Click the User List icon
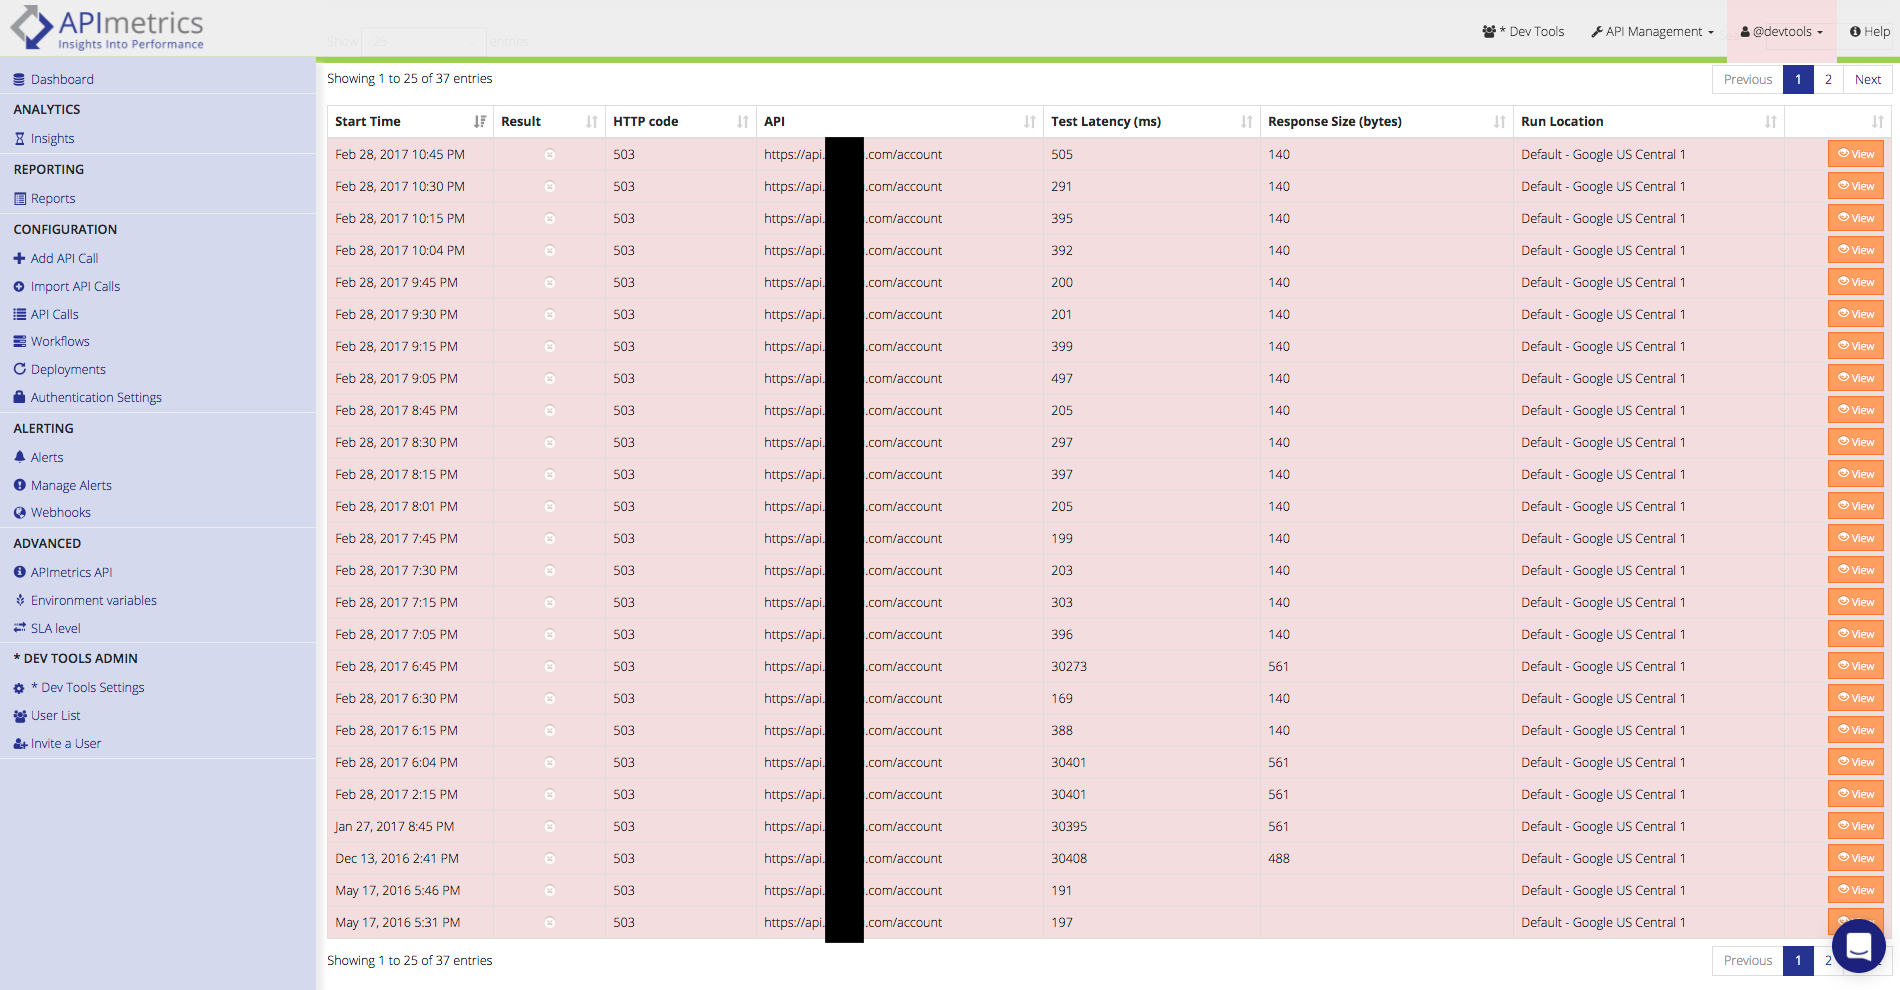This screenshot has height=990, width=1900. (x=19, y=716)
